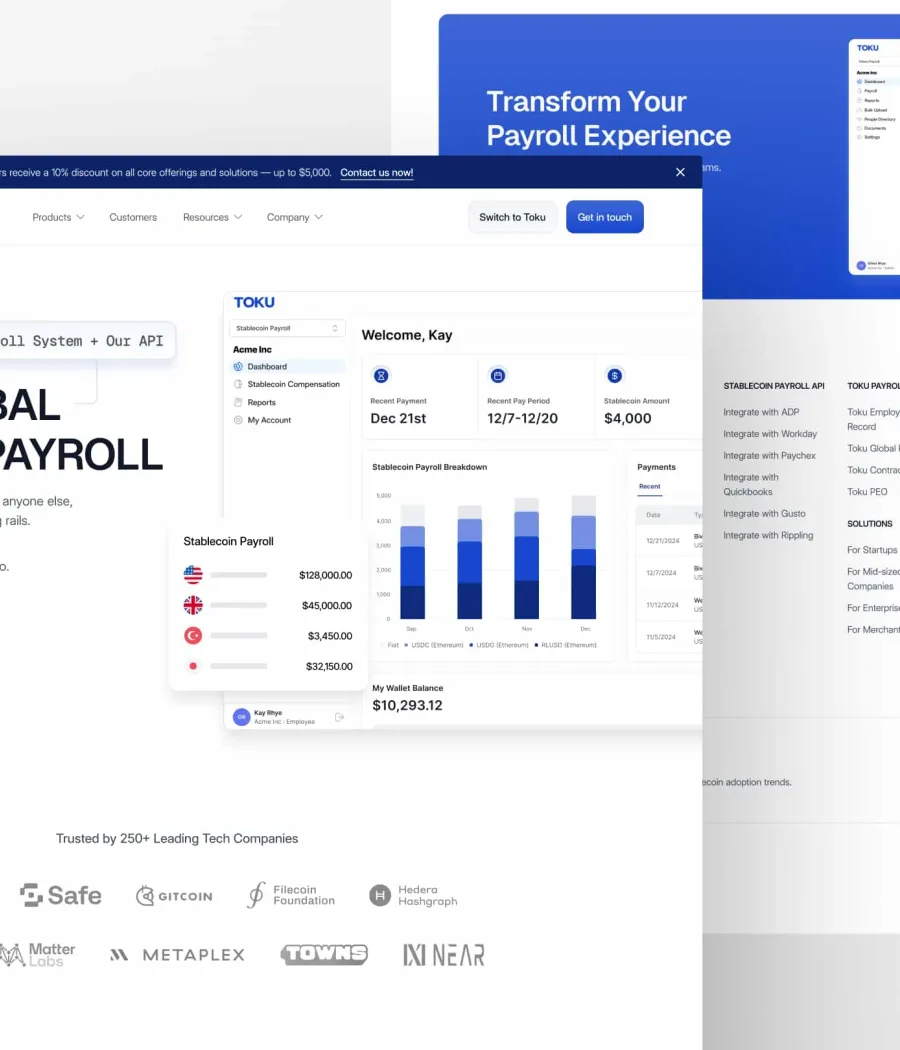
Task: Click the Safe company logo
Action: 60,895
